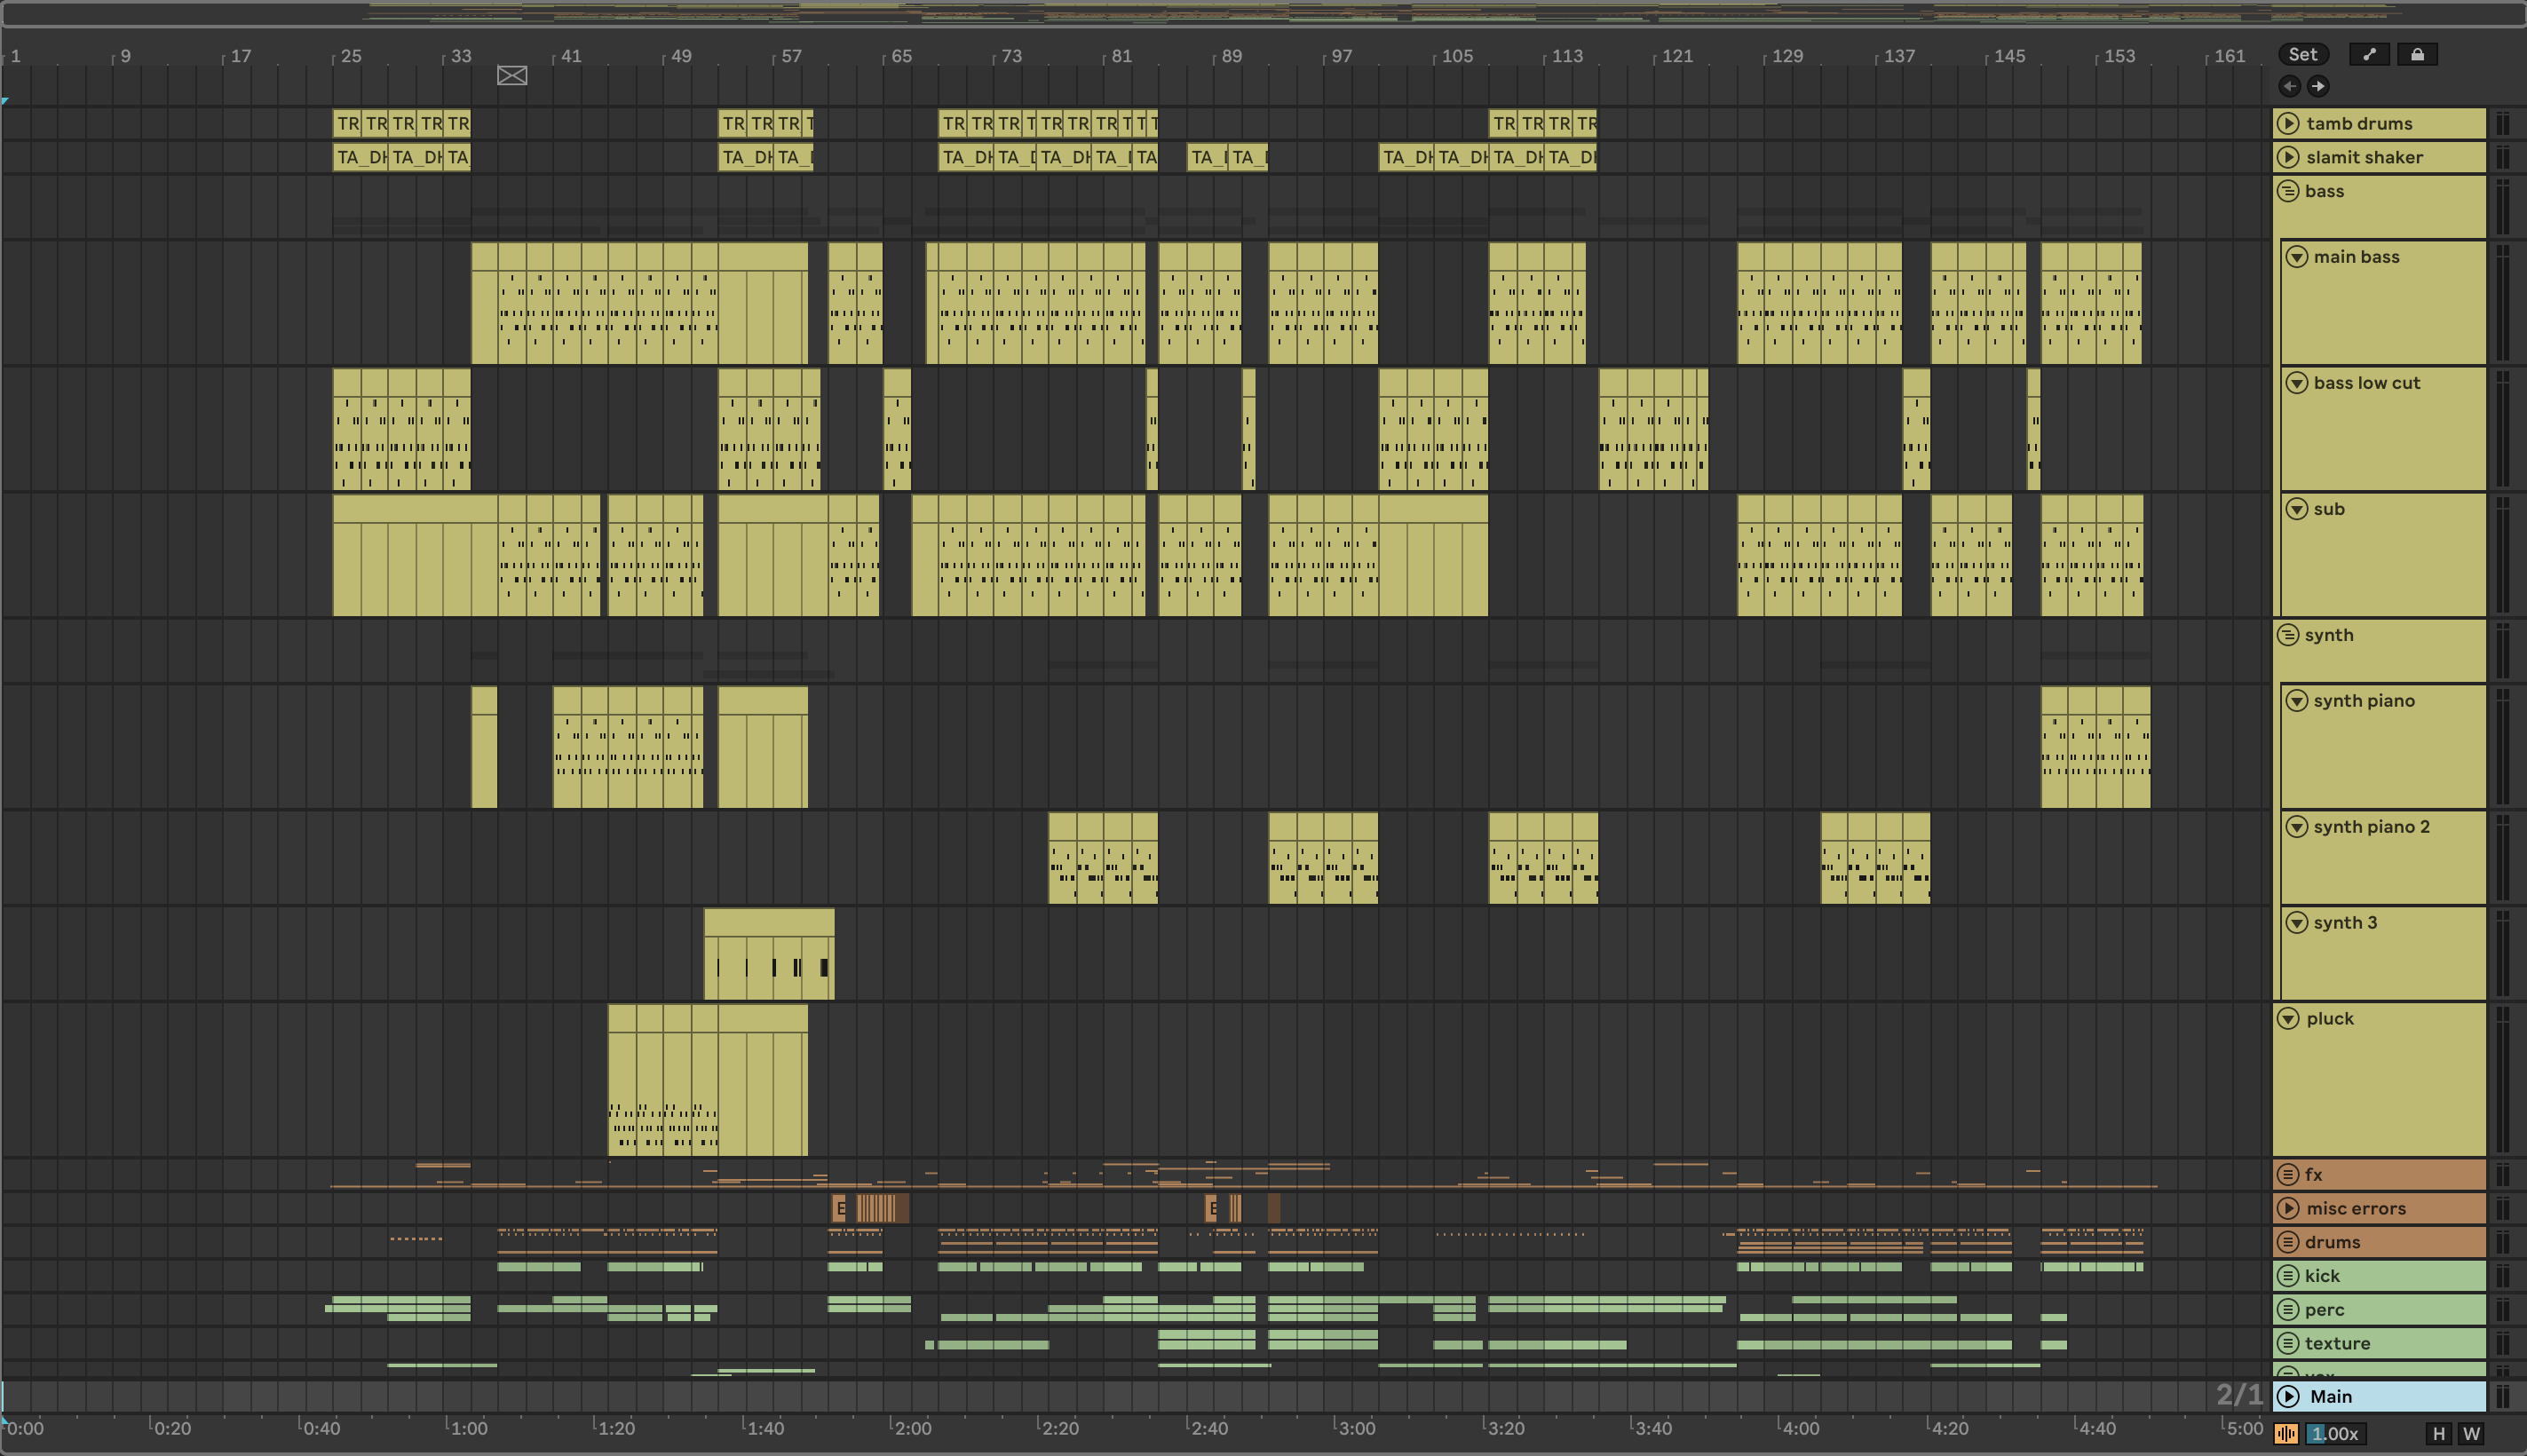Unfold the bass group track
This screenshot has width=2527, height=1456.
coord(2288,191)
